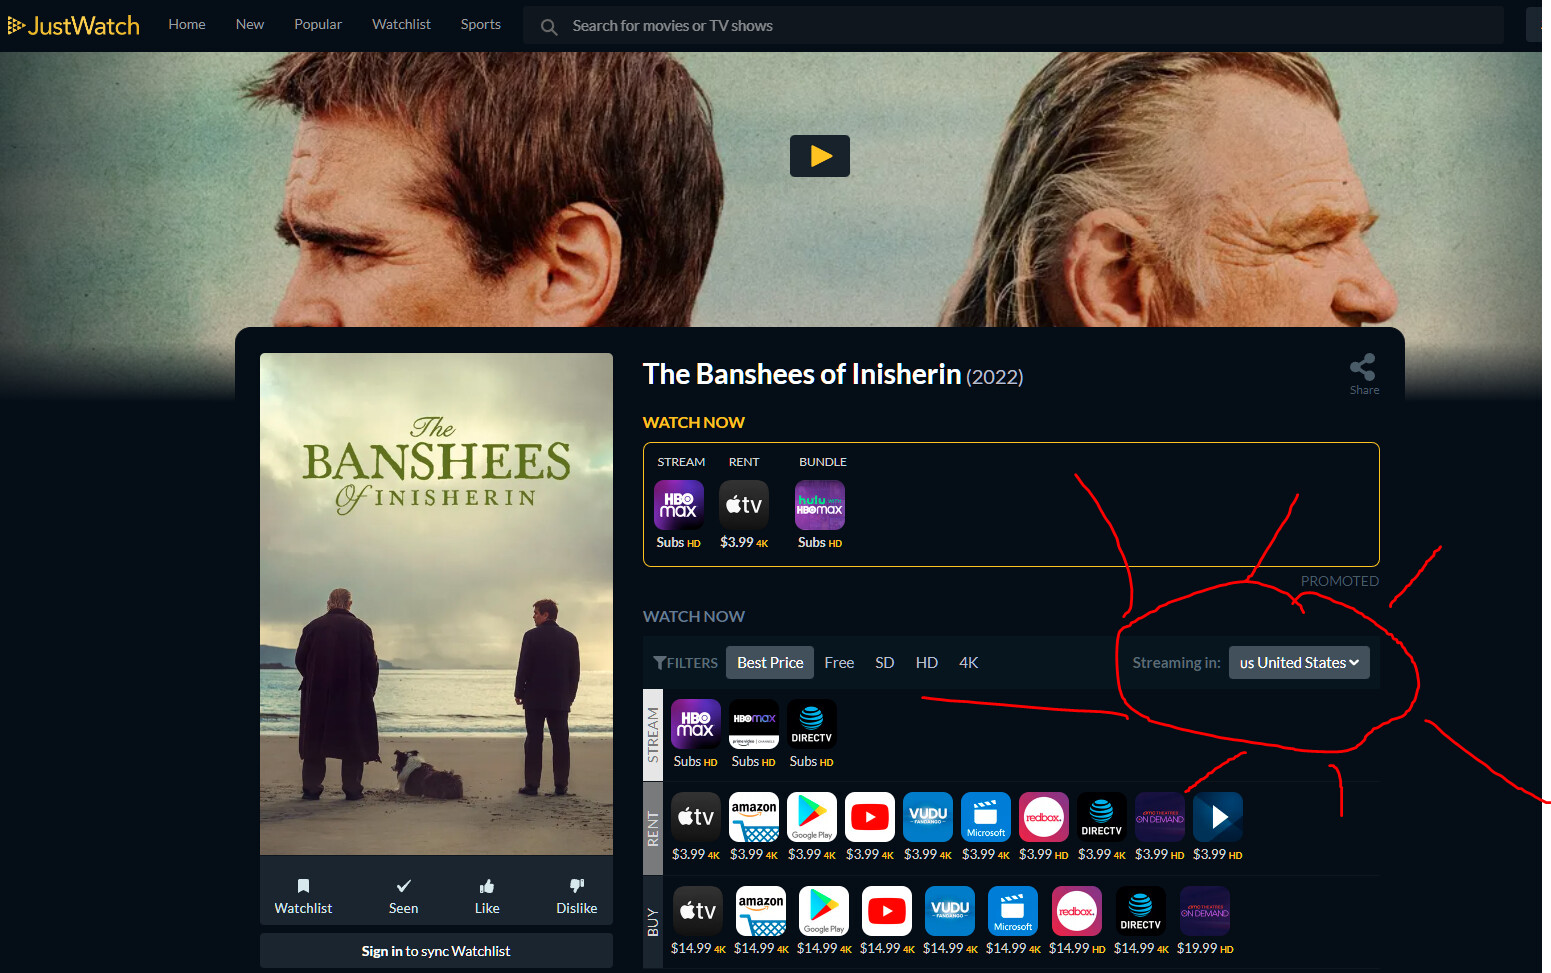Rent on Redbox for $3.99
Image resolution: width=1551 pixels, height=973 pixels.
click(1044, 817)
